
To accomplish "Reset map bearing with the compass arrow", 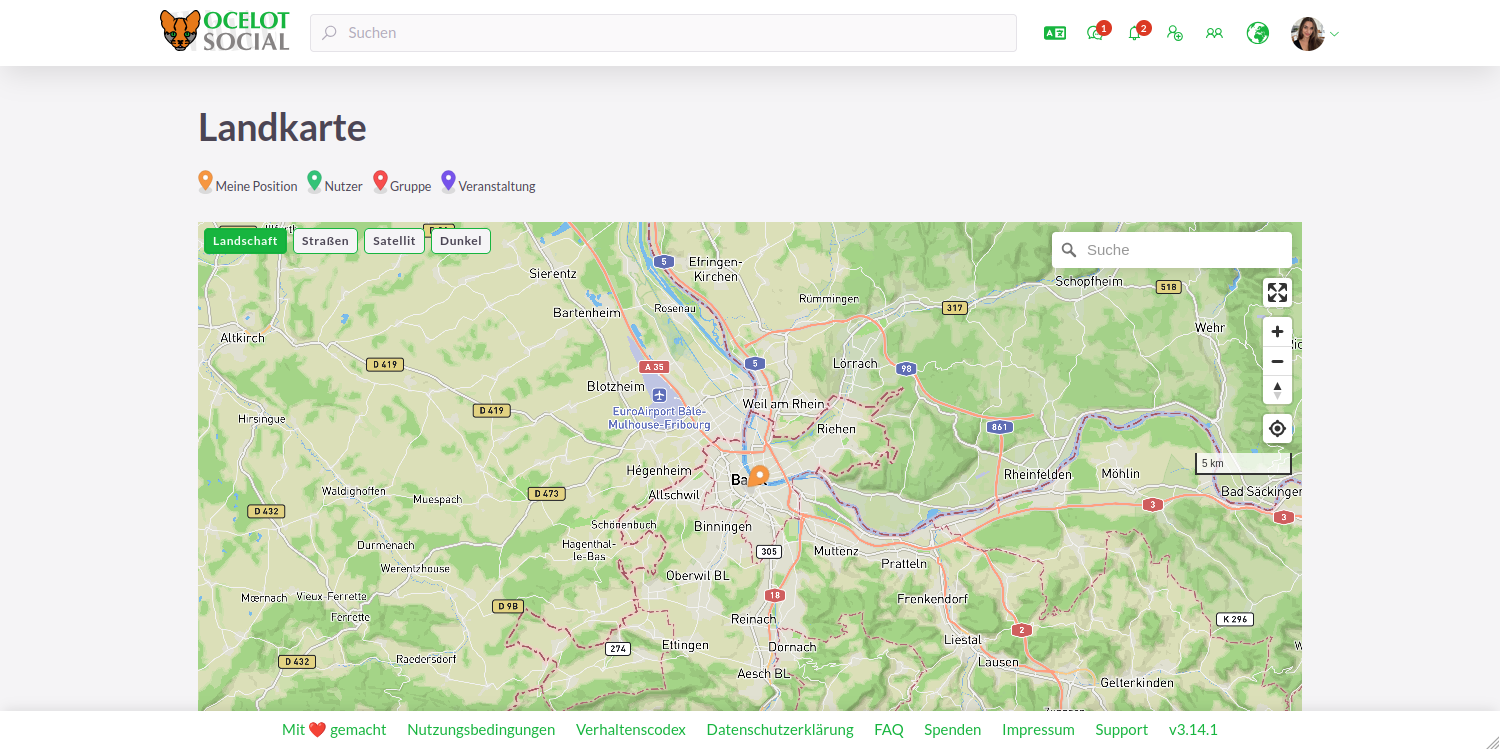I will pos(1277,390).
